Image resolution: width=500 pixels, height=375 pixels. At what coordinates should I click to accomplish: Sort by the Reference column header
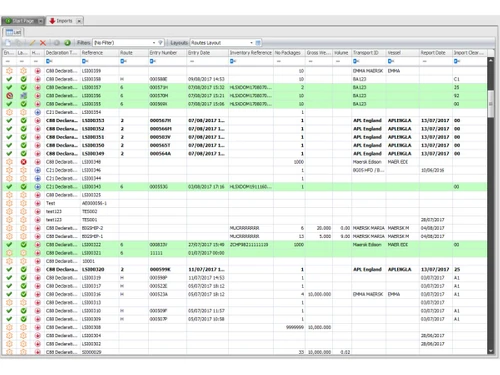click(100, 53)
